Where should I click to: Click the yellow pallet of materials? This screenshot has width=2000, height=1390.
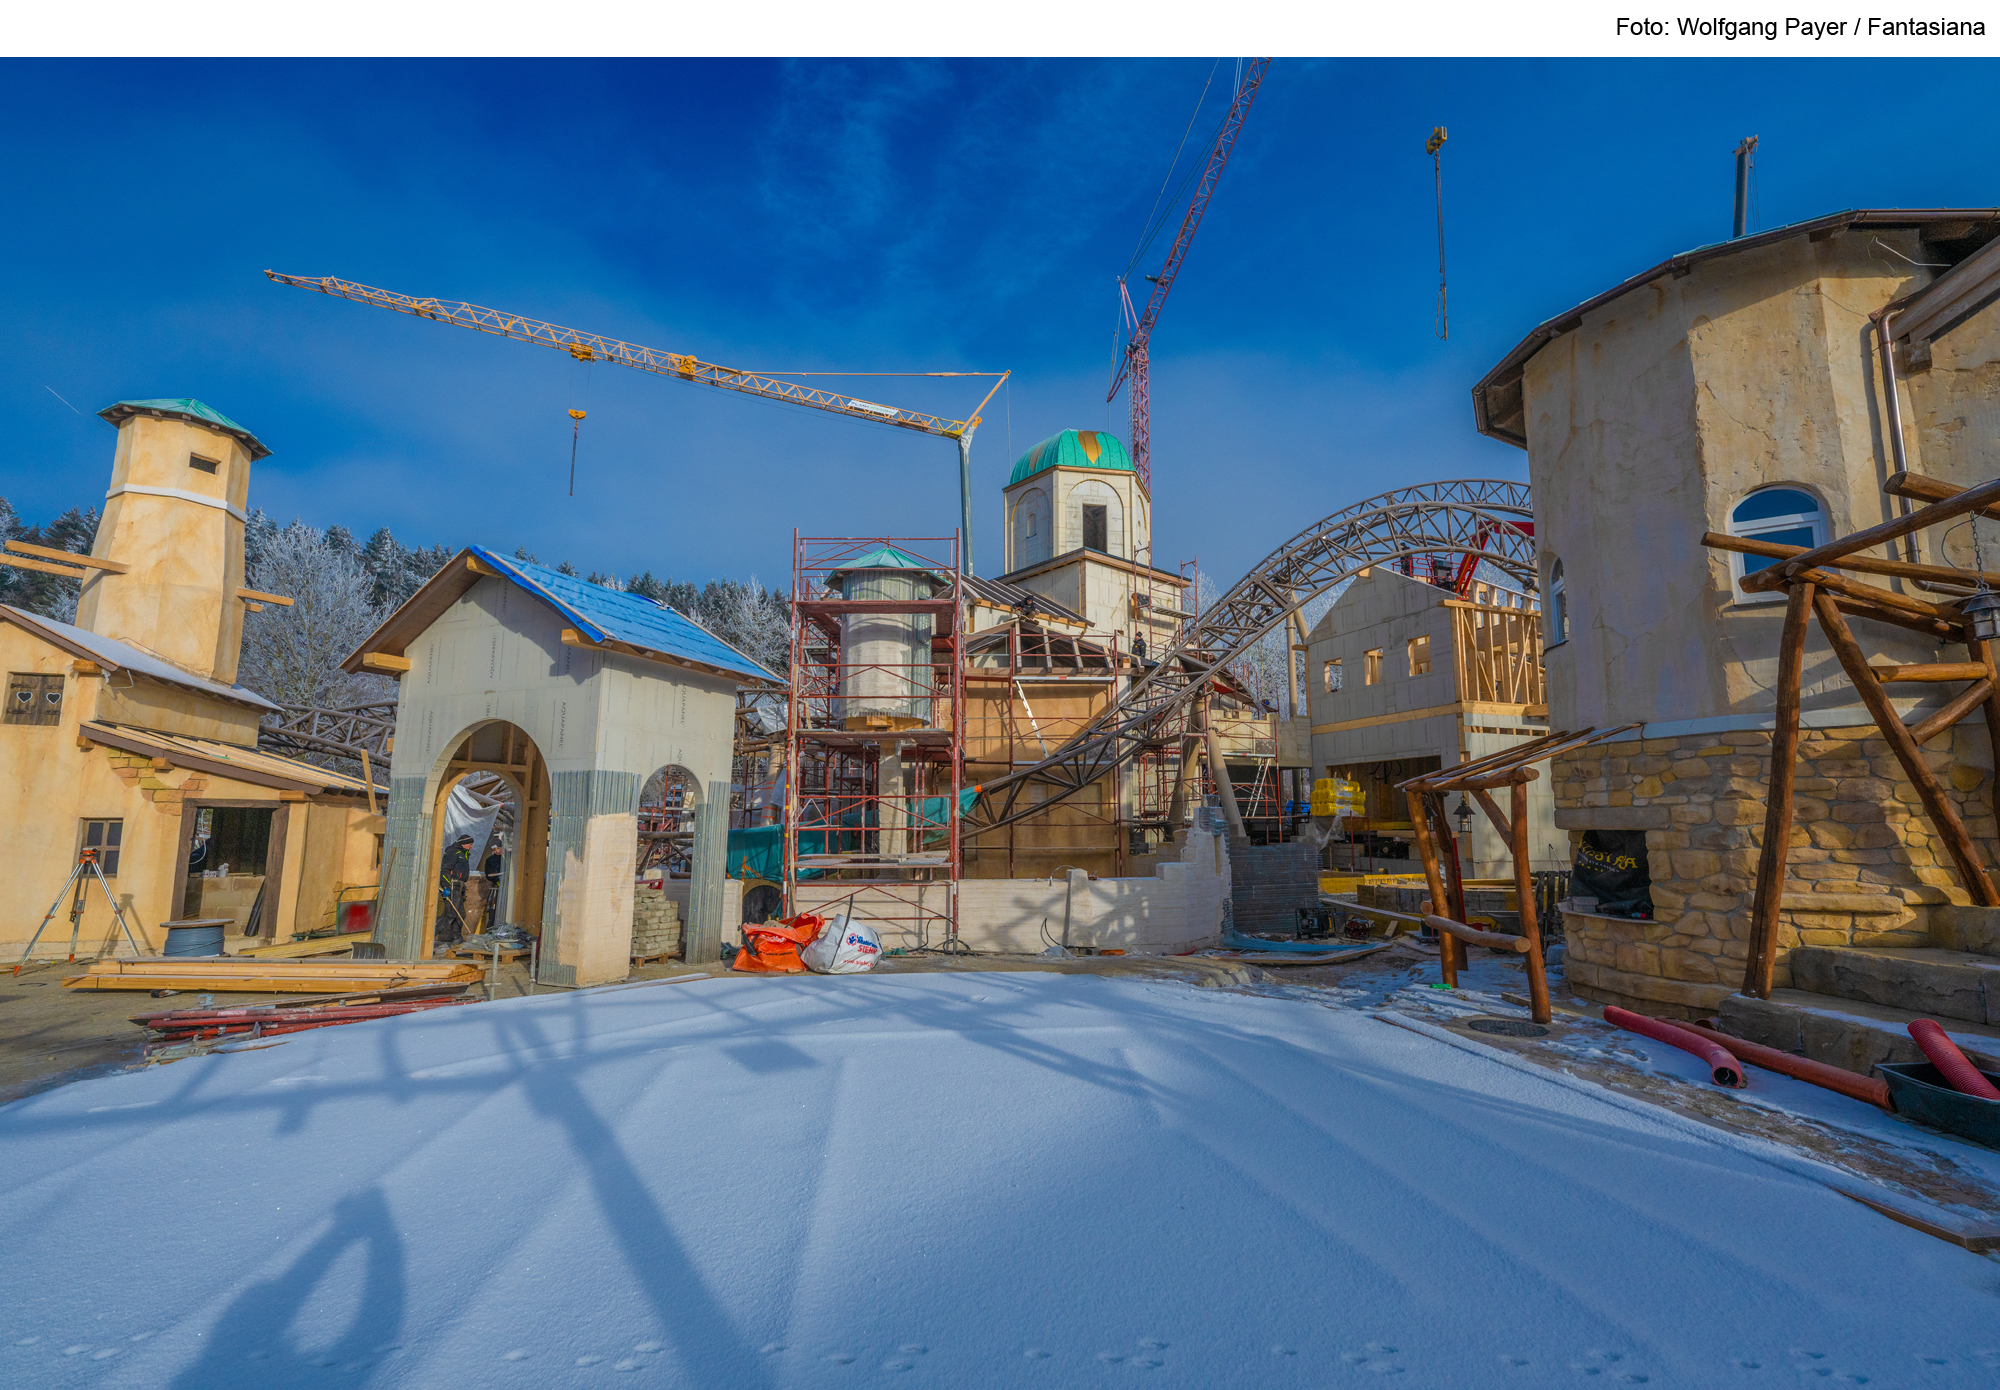tap(1337, 796)
